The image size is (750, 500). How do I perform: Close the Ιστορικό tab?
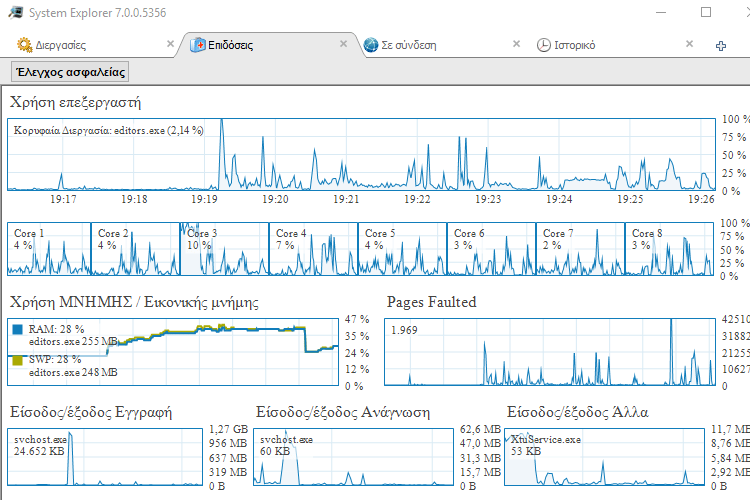click(x=689, y=44)
